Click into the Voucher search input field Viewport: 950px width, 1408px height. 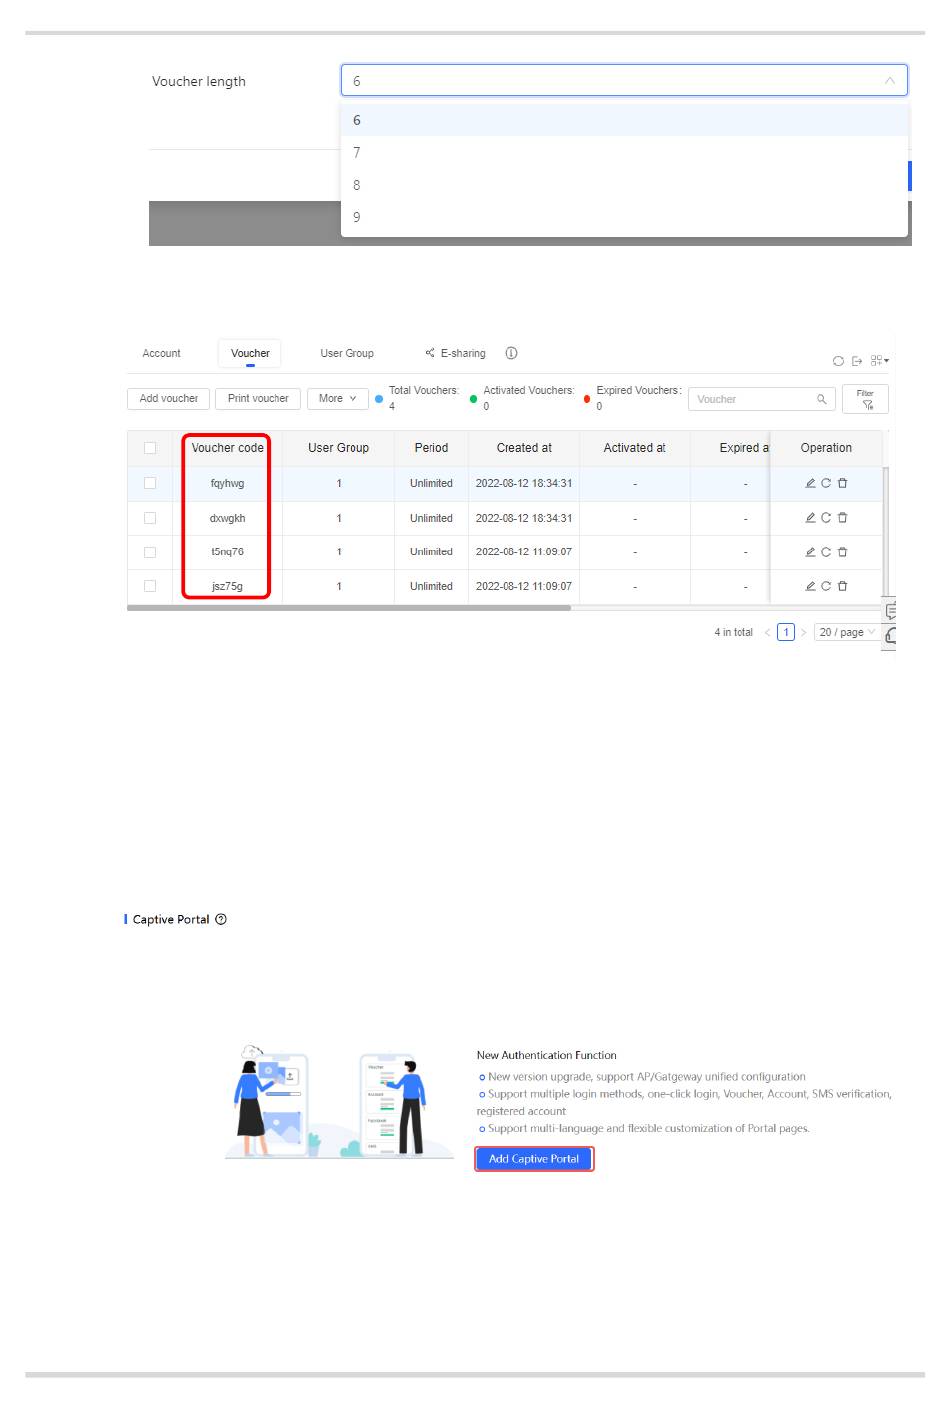tap(752, 399)
